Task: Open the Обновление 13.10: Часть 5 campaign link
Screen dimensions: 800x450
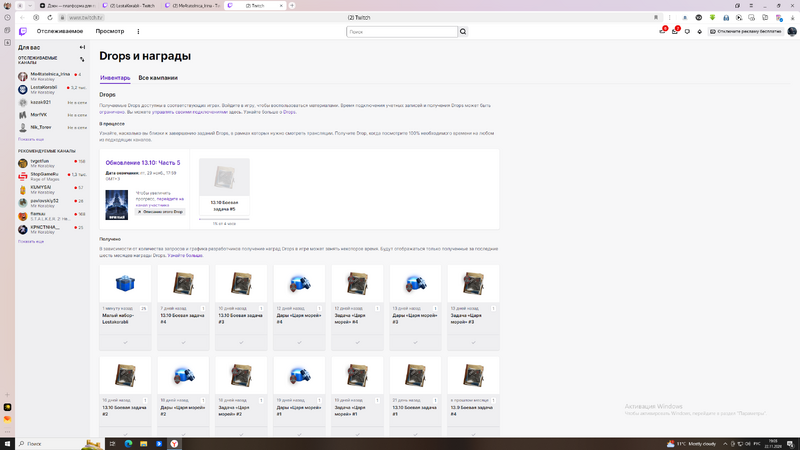Action: pyautogui.click(x=143, y=163)
